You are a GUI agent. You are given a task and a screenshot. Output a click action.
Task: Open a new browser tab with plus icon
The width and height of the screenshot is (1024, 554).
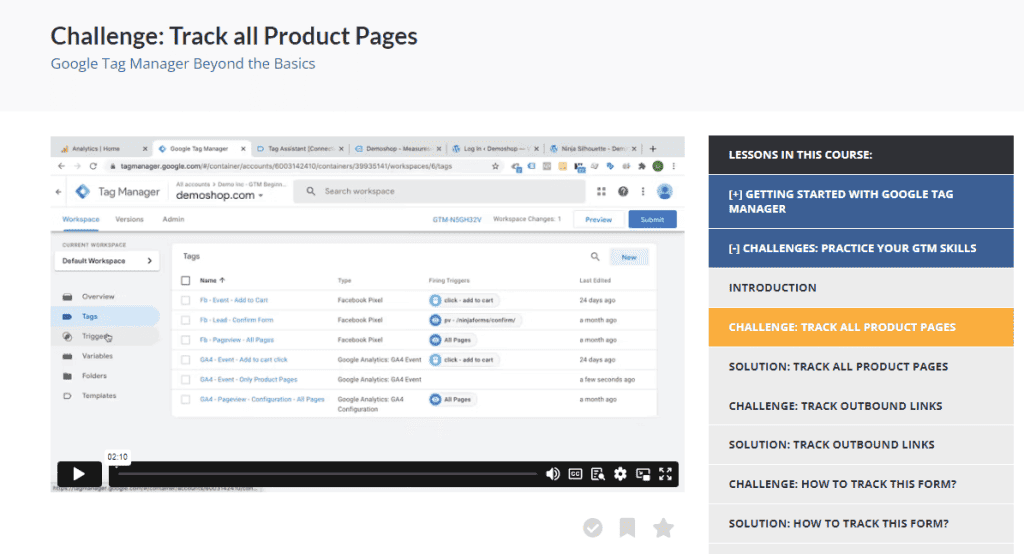pyautogui.click(x=652, y=149)
